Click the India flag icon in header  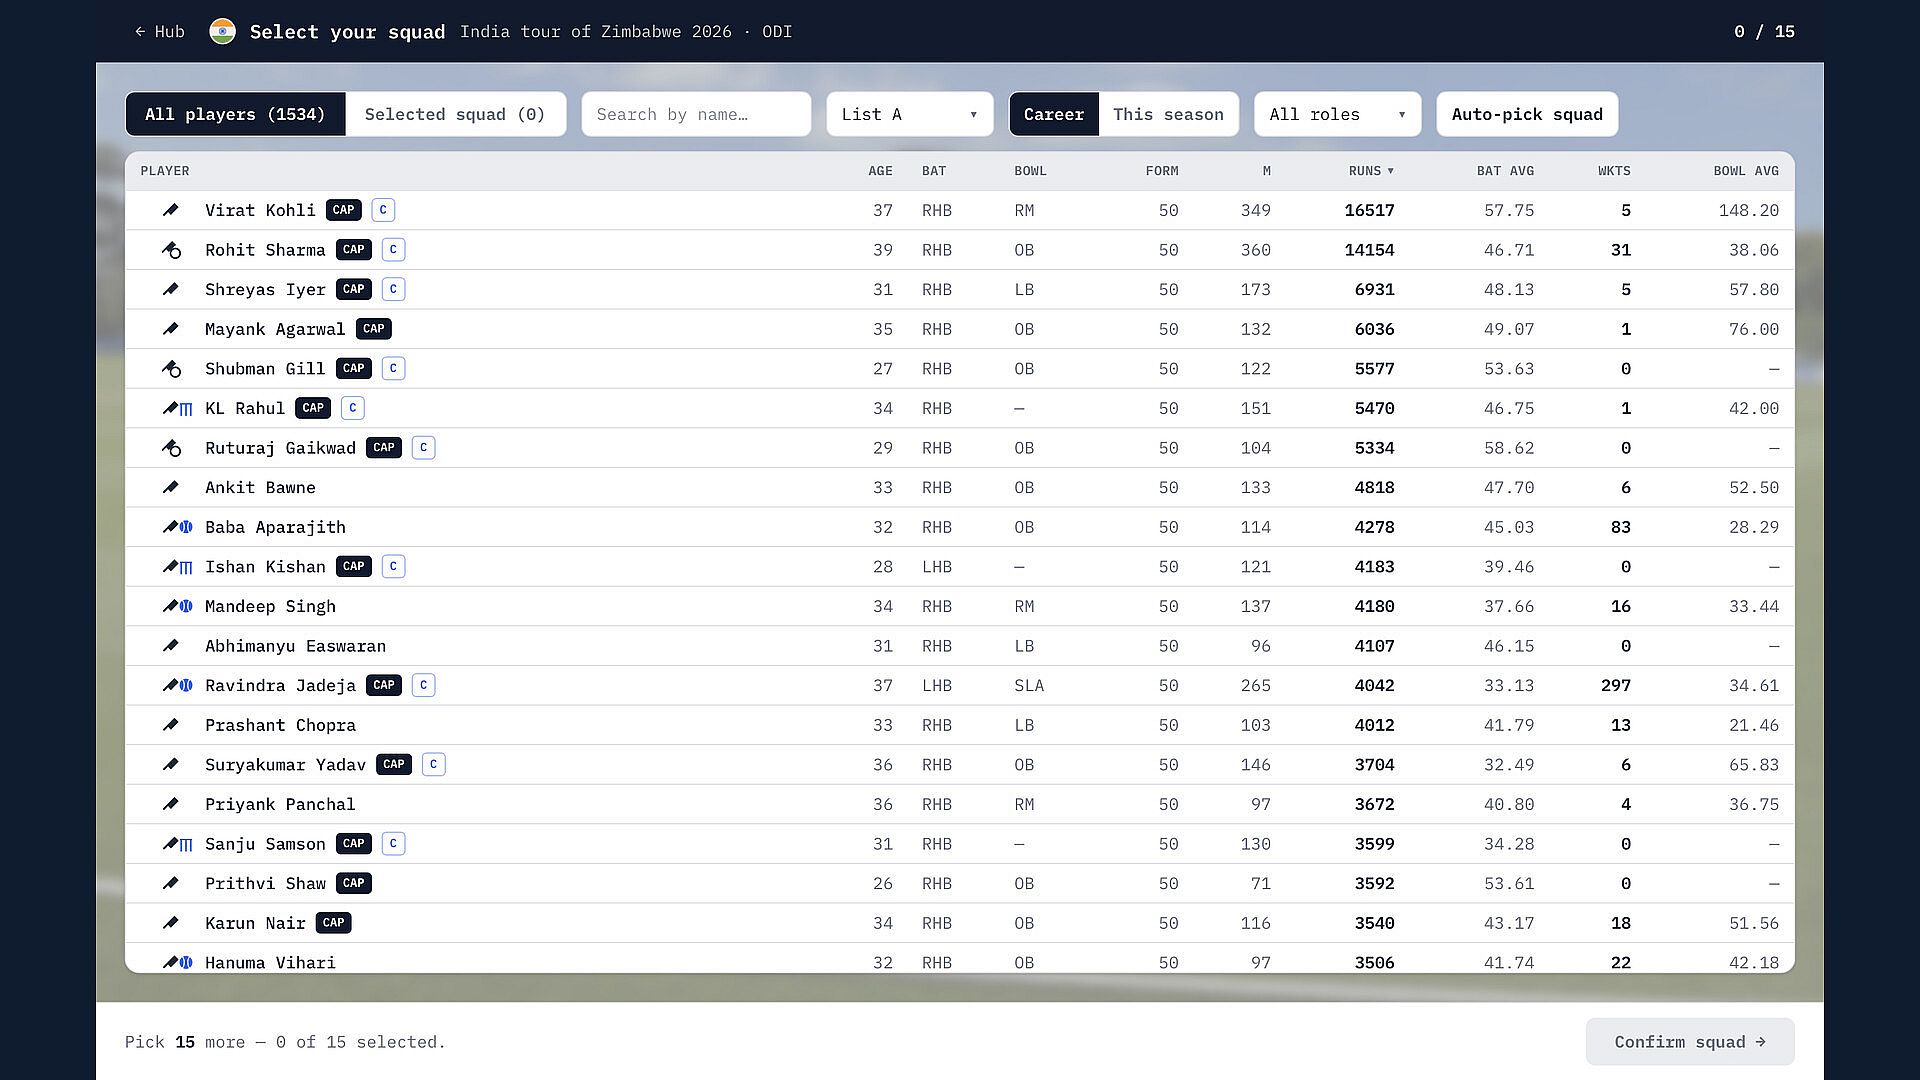222,32
